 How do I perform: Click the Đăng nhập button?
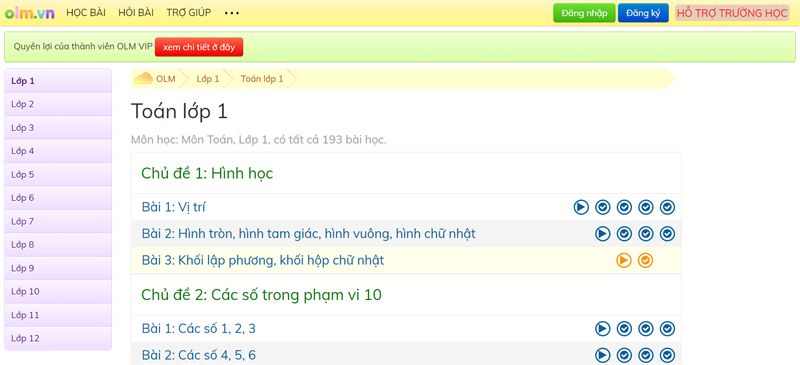click(584, 13)
